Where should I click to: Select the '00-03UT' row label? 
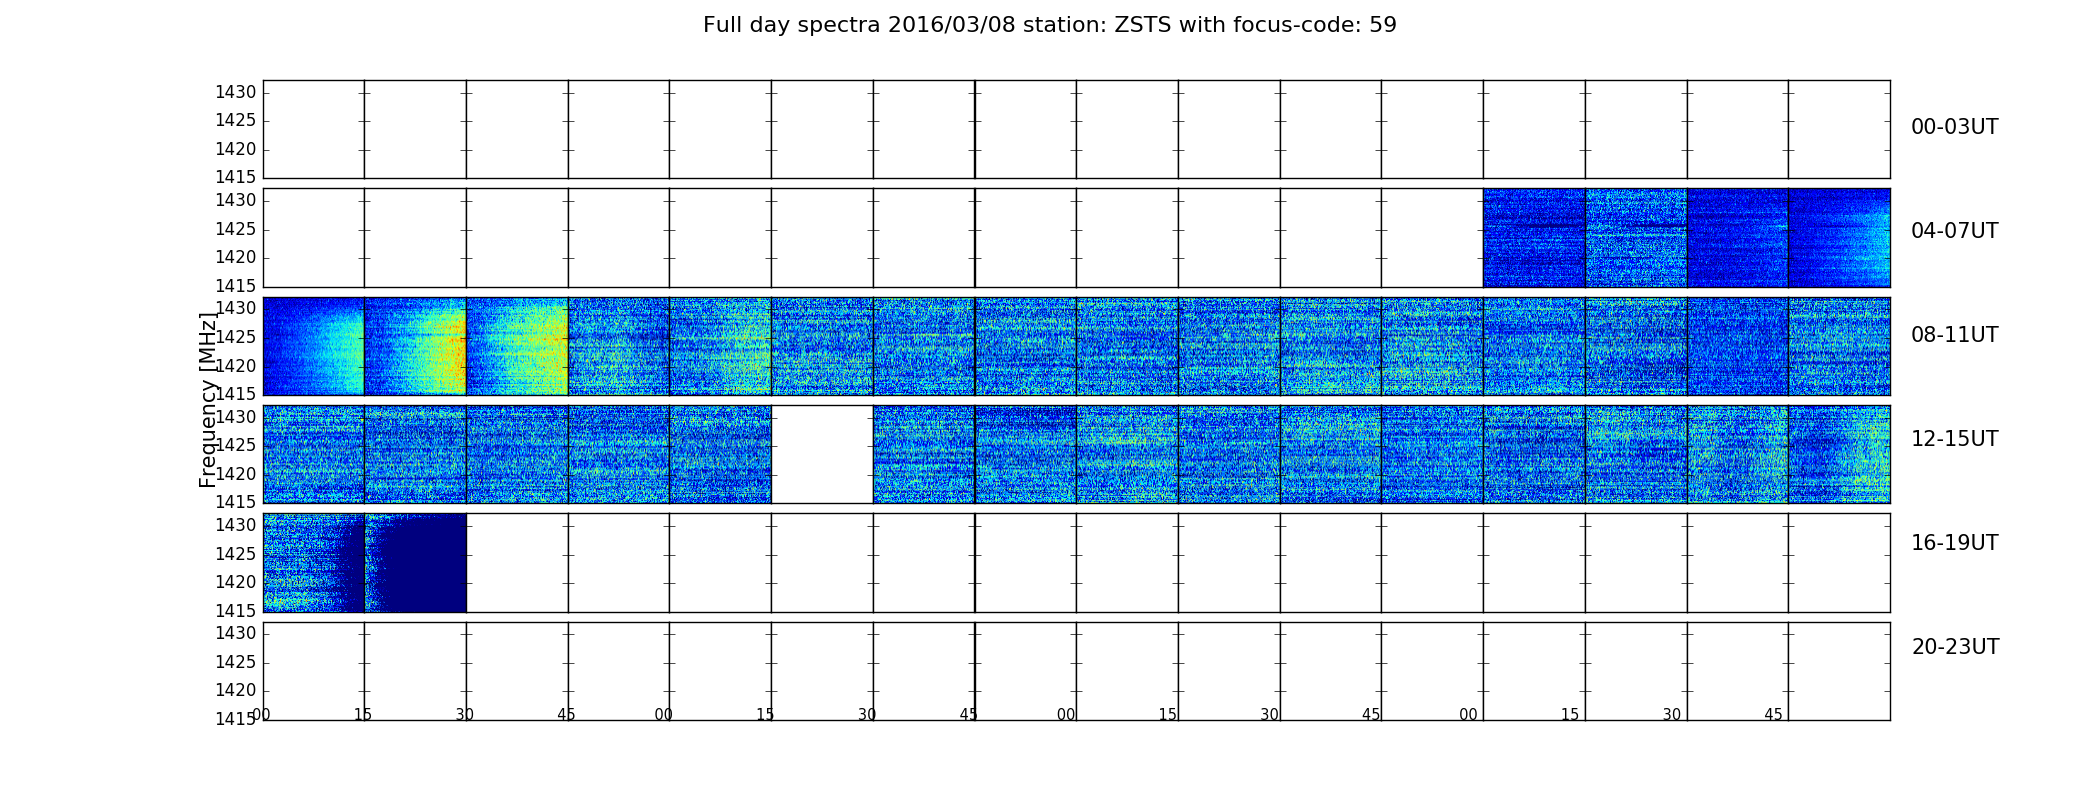click(x=1954, y=127)
